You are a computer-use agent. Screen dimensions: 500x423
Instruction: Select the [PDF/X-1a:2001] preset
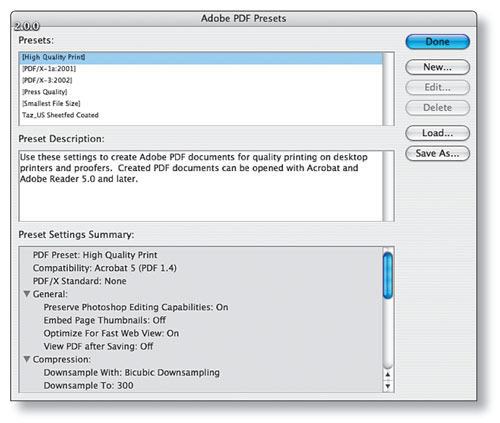201,69
